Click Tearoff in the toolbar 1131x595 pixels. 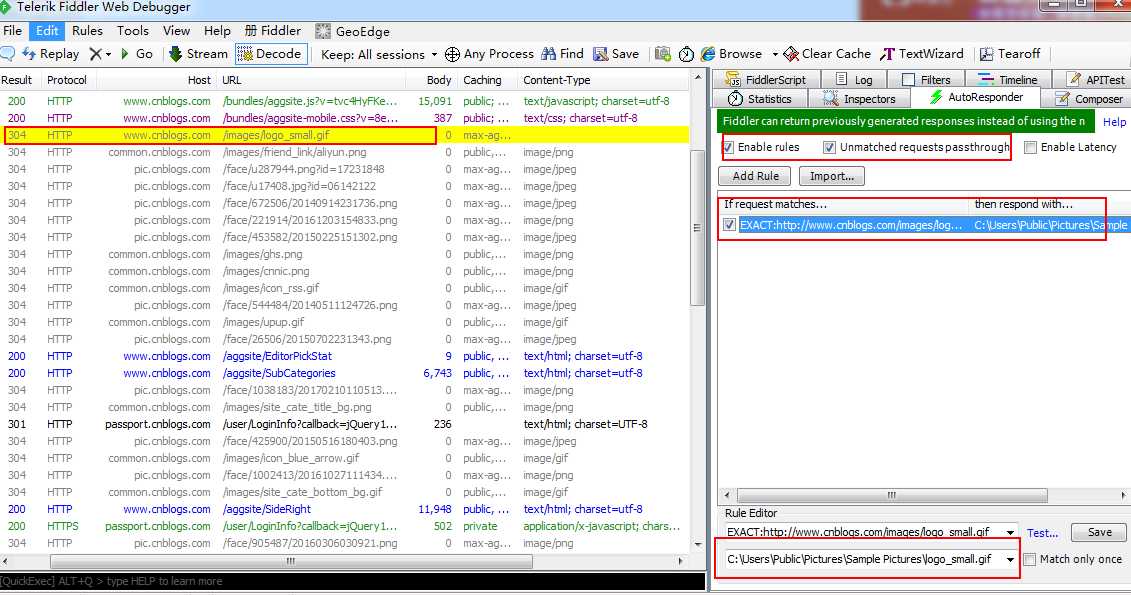(x=1010, y=54)
